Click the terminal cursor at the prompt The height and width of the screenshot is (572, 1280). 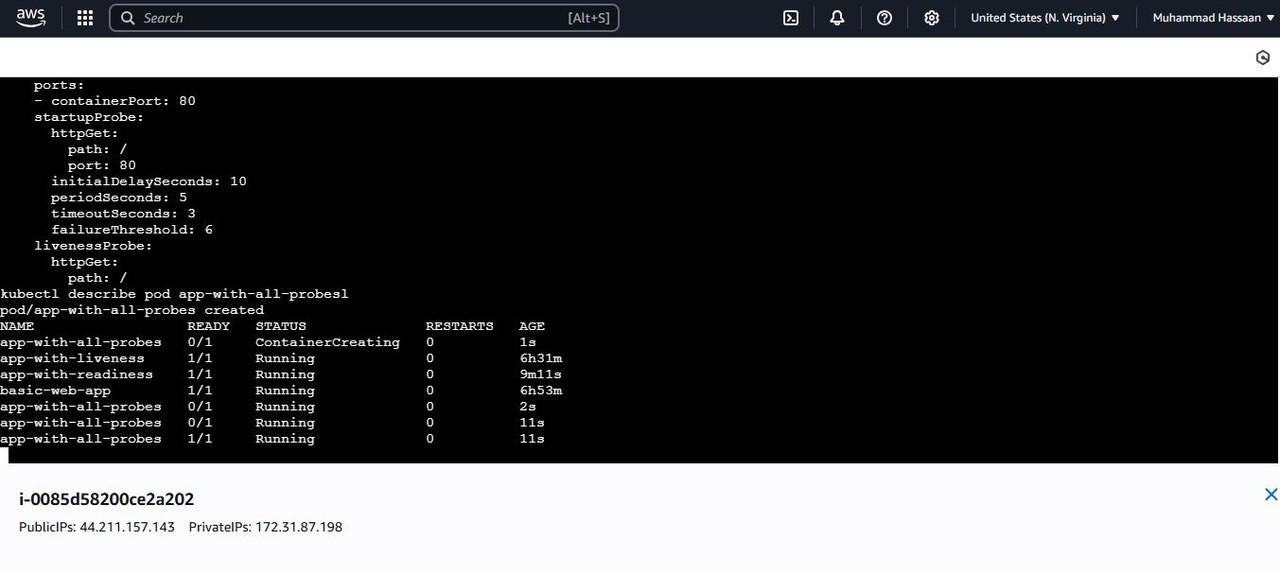[4, 455]
